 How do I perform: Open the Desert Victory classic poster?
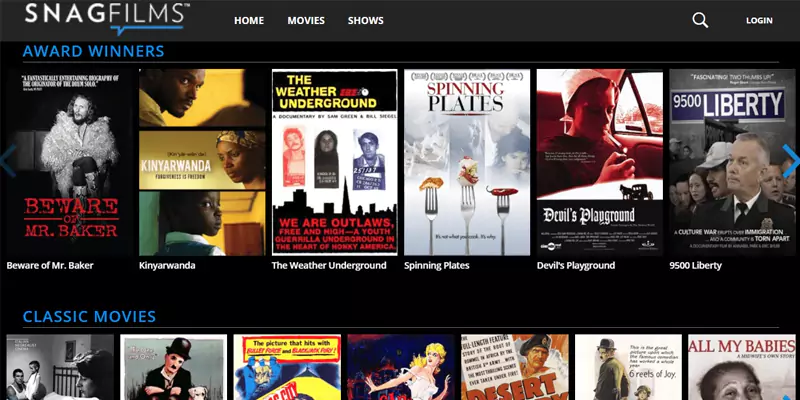pos(515,367)
